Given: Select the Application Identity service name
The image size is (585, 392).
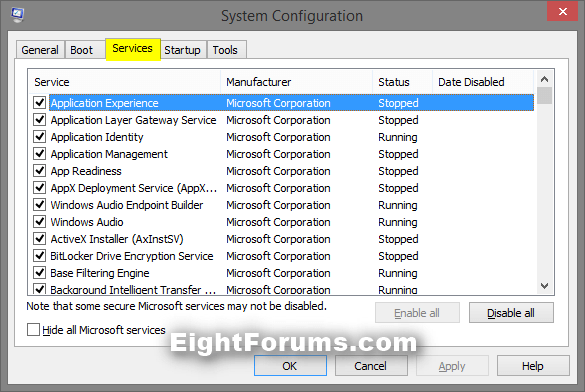Looking at the screenshot, I should tap(97, 137).
